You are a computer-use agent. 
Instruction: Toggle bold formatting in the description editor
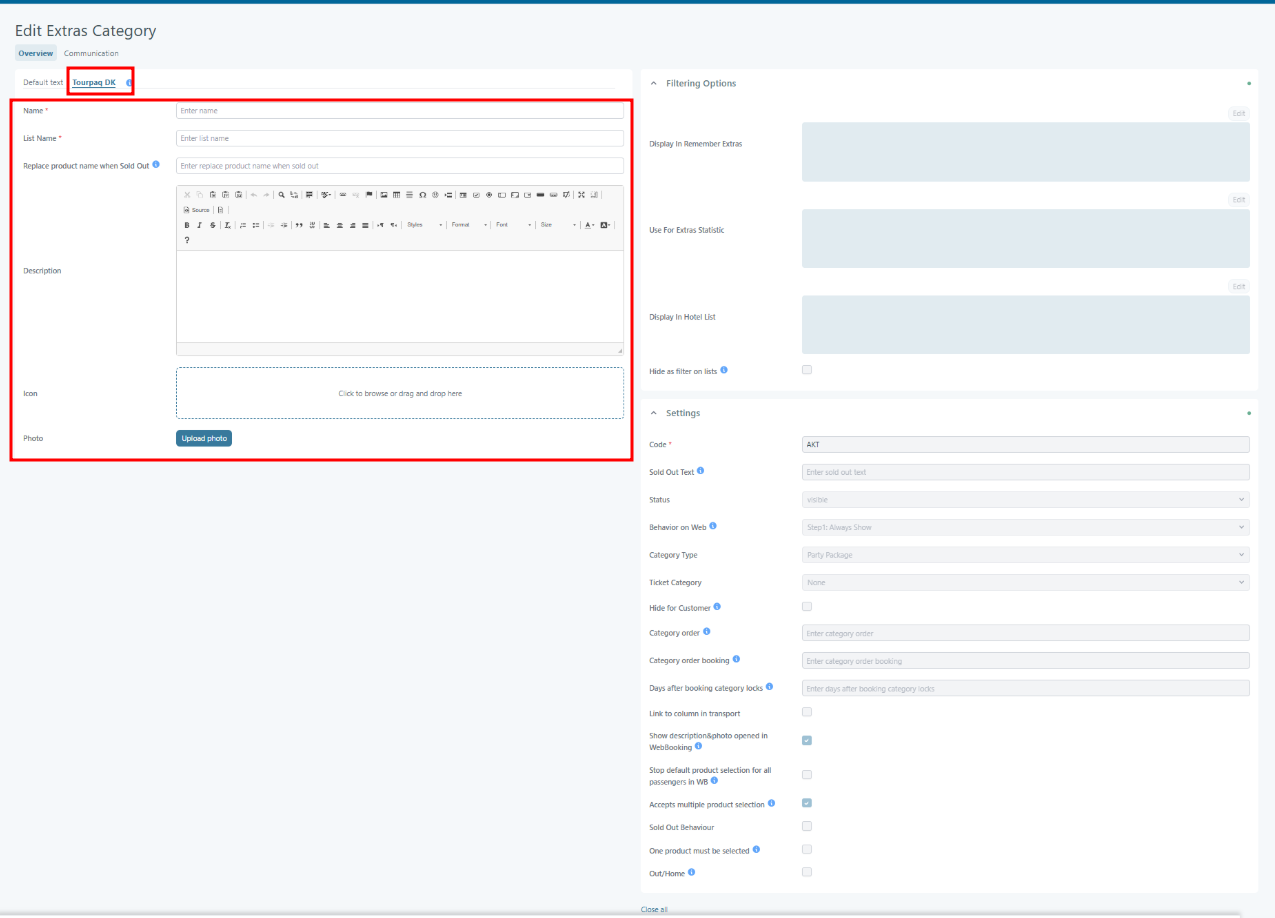point(187,225)
